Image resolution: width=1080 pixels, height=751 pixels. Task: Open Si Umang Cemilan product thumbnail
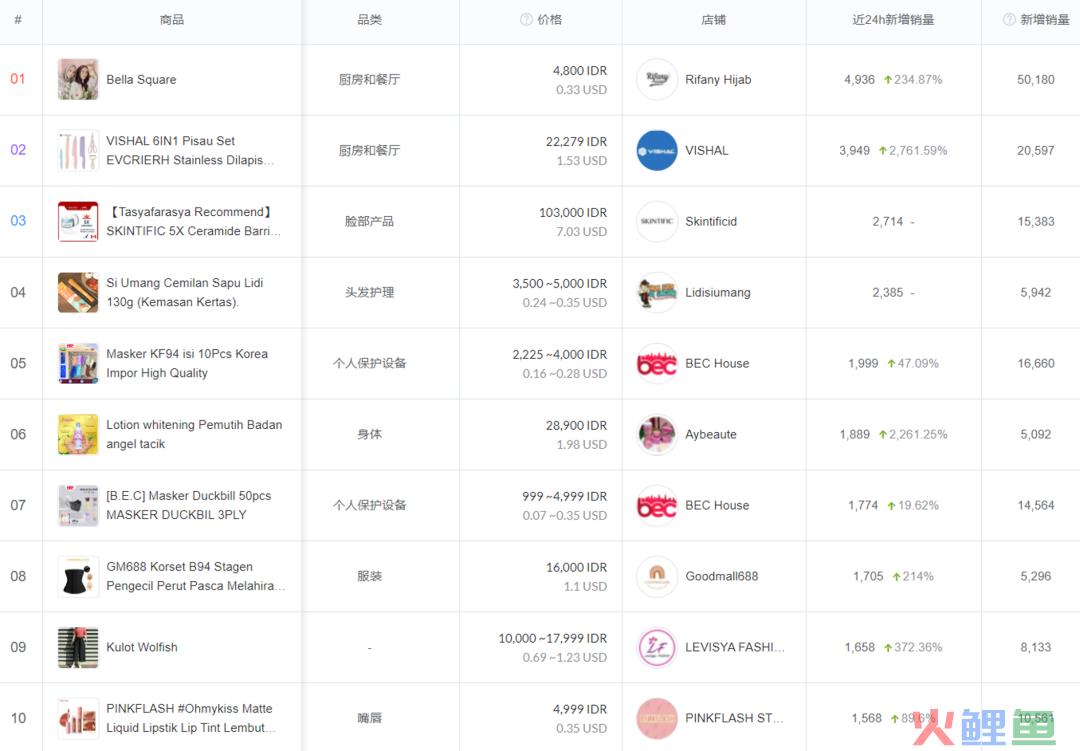click(x=78, y=292)
